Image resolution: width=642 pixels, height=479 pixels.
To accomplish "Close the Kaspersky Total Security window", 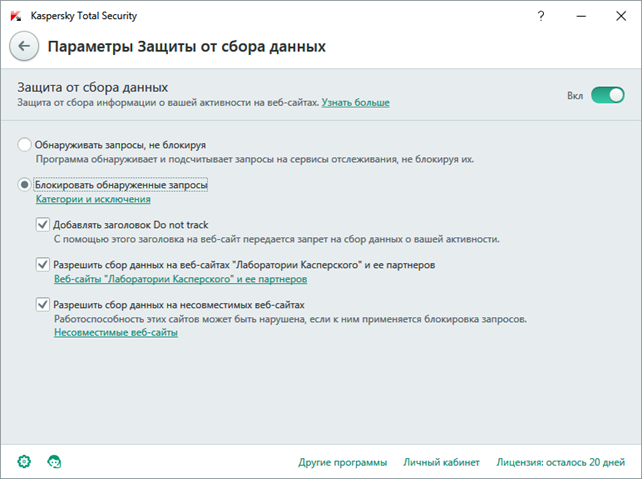I will click(x=621, y=16).
